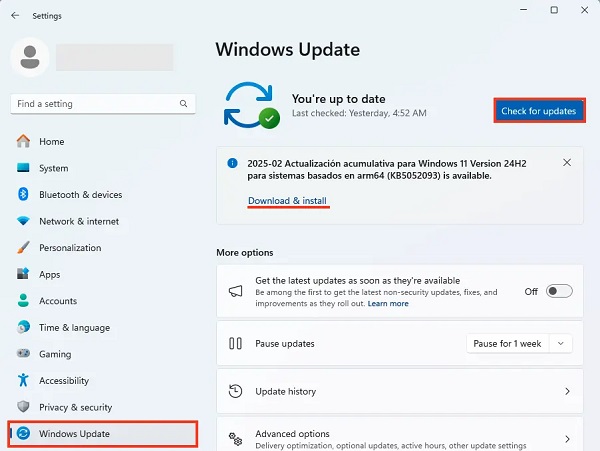The width and height of the screenshot is (600, 451).
Task: Click the Privacy shield icon
Action: click(23, 407)
